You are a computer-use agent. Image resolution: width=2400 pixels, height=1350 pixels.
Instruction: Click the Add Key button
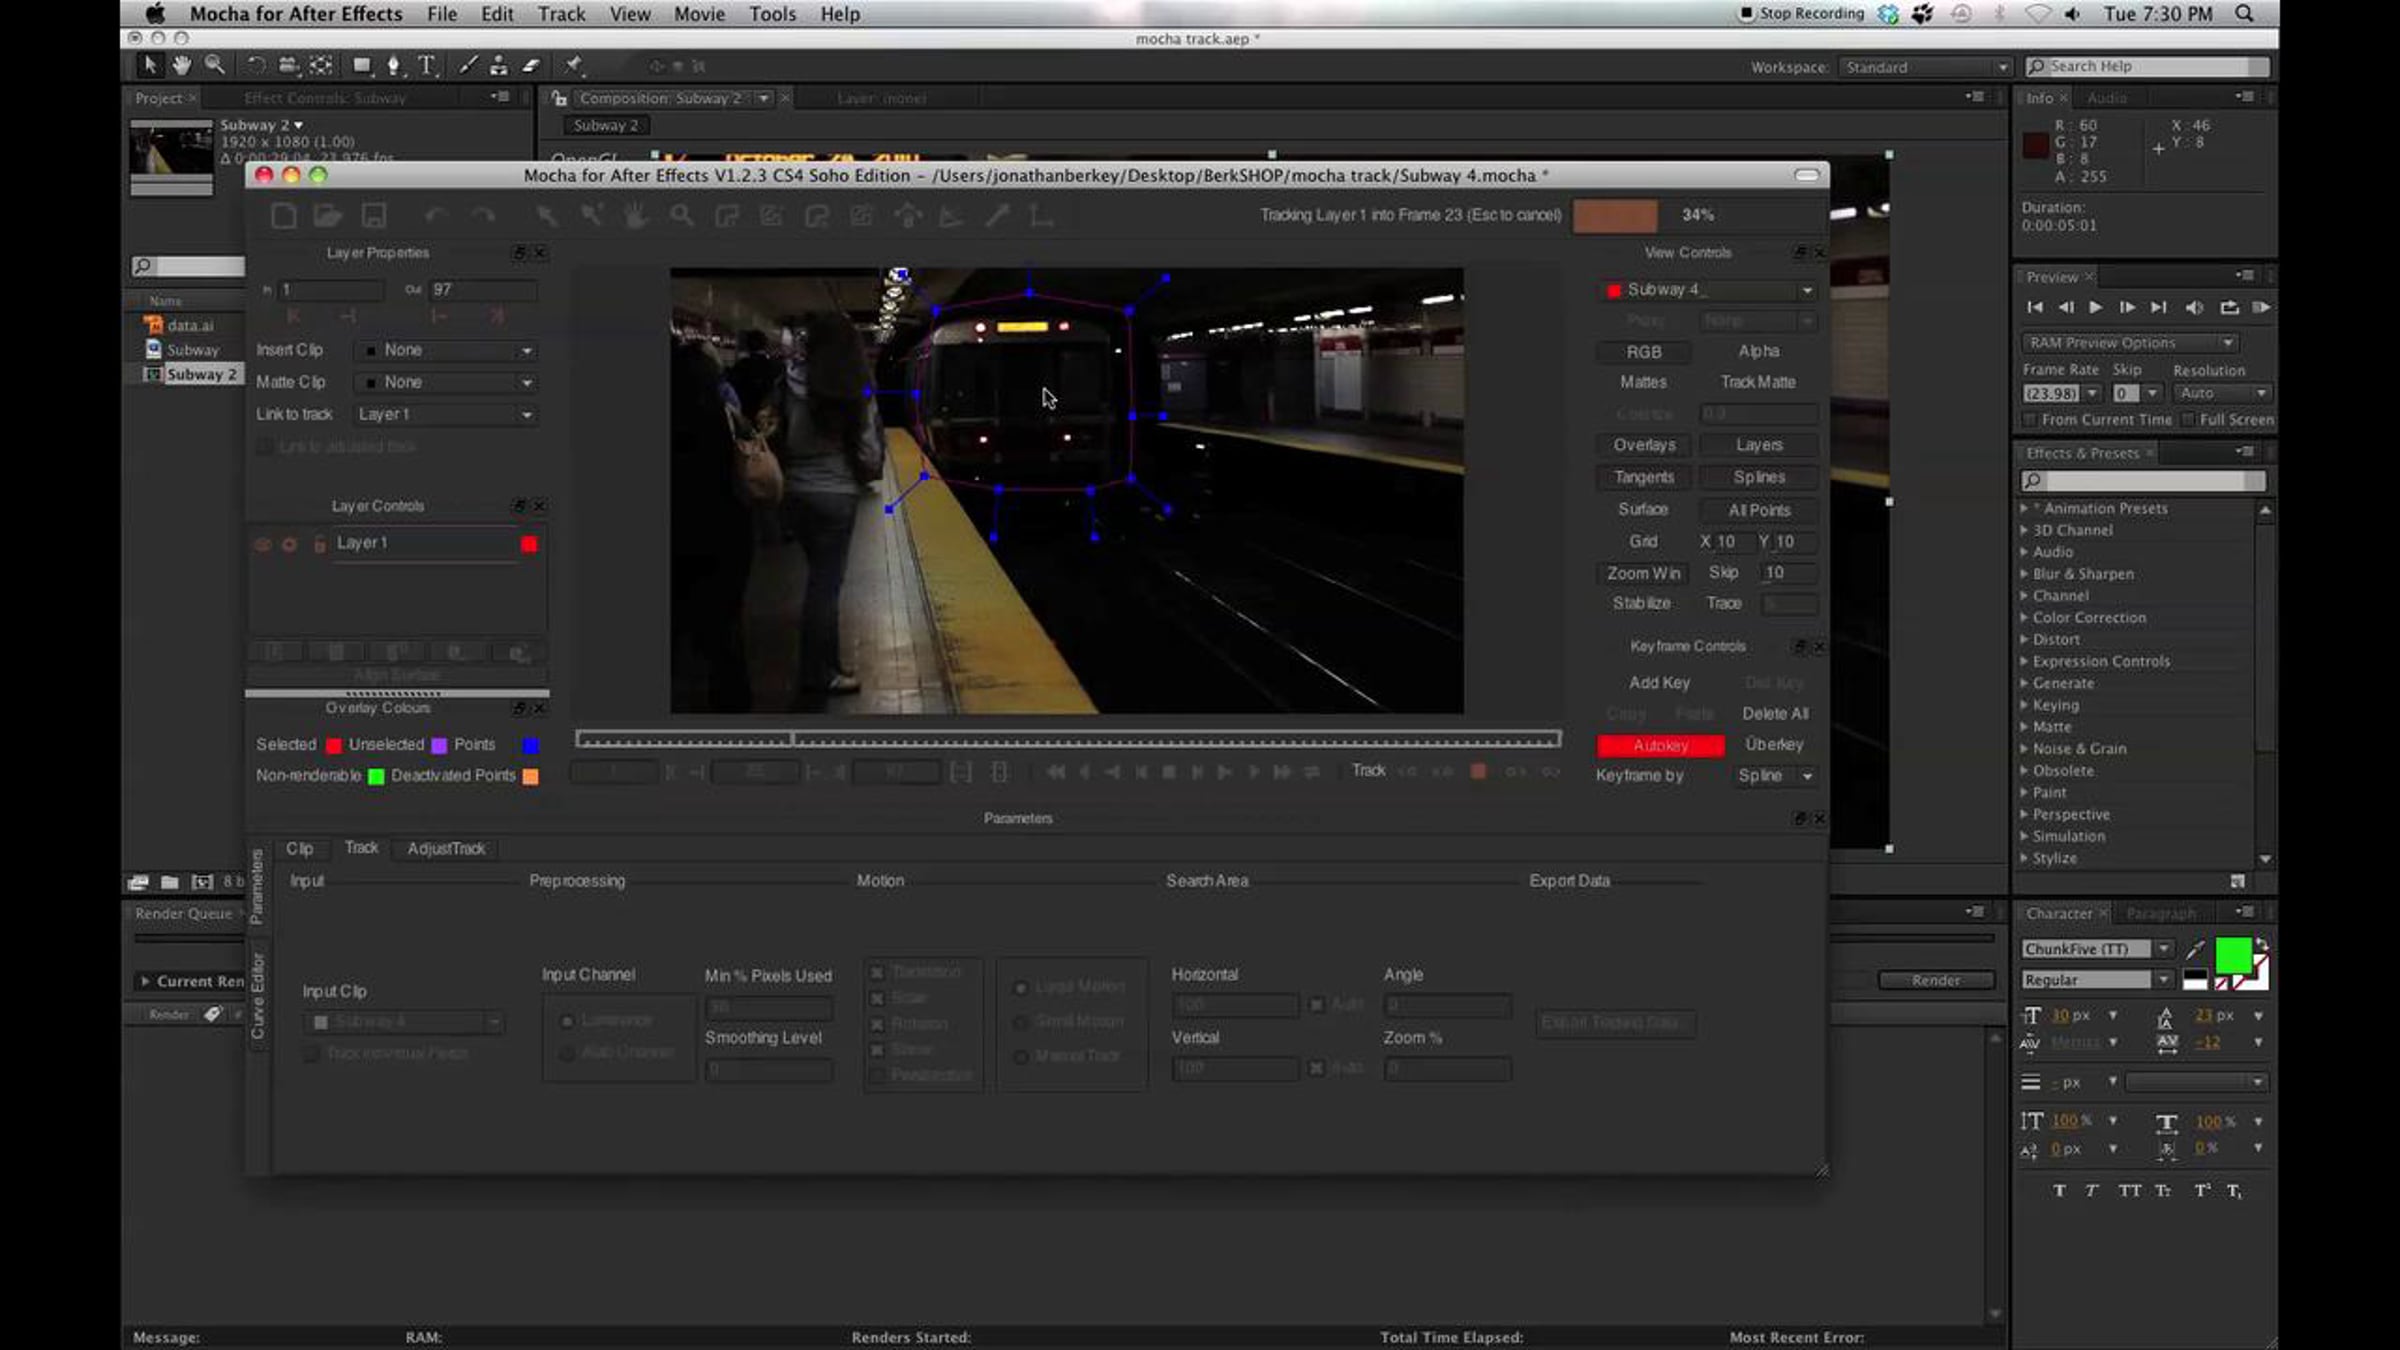pyautogui.click(x=1659, y=683)
